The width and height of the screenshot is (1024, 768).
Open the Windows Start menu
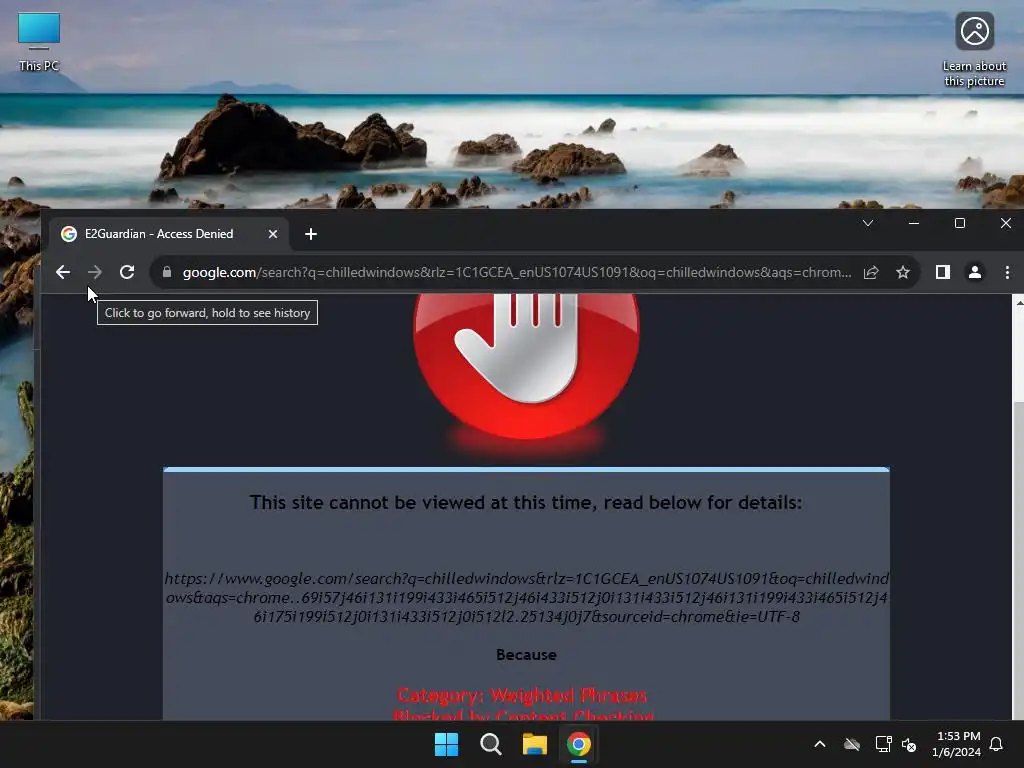(447, 744)
